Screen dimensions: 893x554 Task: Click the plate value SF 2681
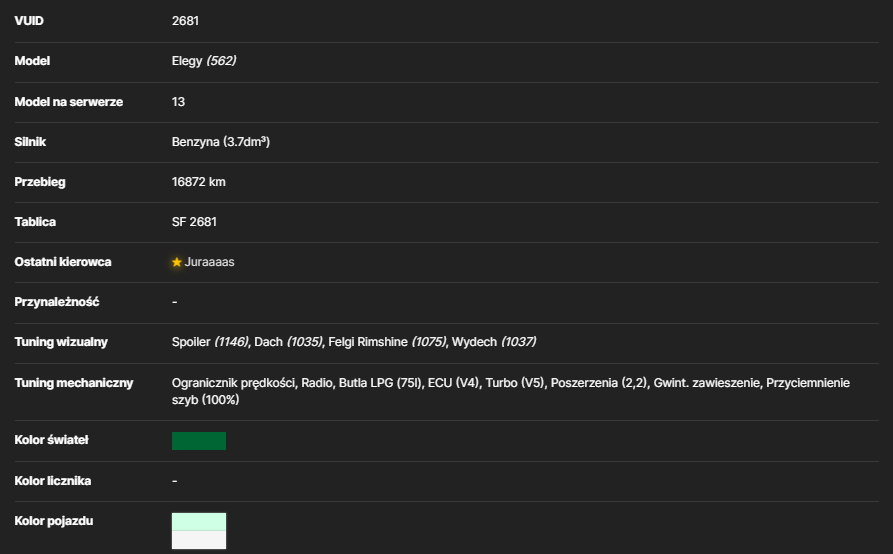tap(194, 222)
